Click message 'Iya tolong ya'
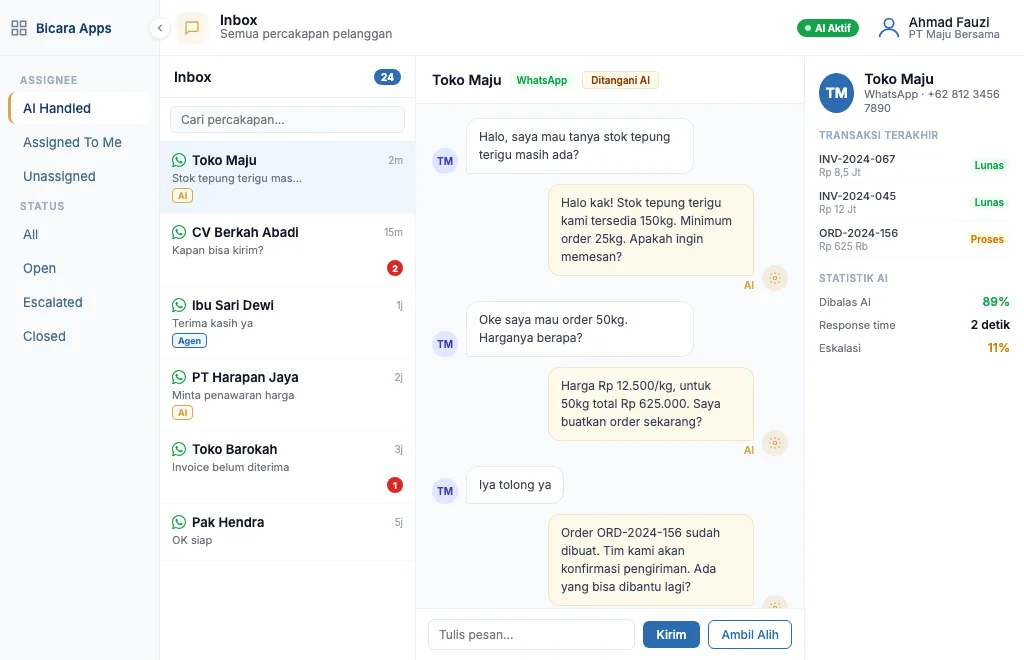Screen dimensions: 1024x660 click(x=515, y=485)
